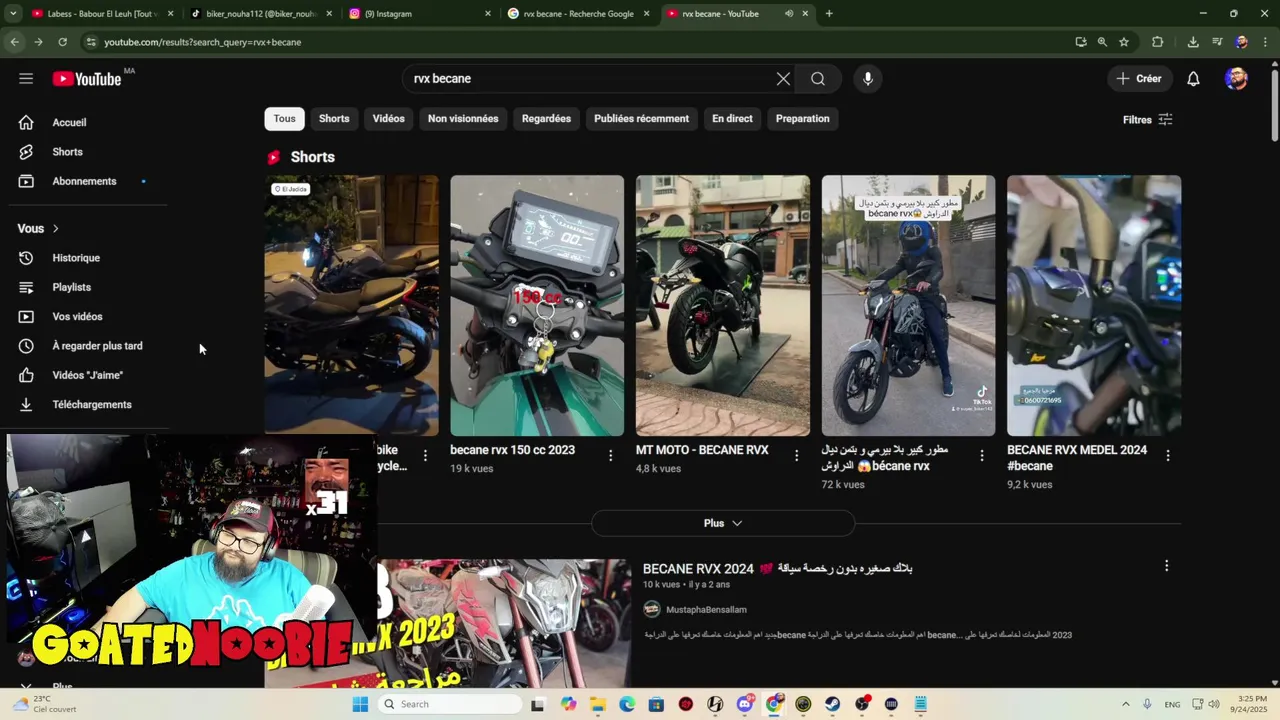Open the MustaphaBensallam channel link
Image resolution: width=1280 pixels, height=720 pixels.
(706, 609)
